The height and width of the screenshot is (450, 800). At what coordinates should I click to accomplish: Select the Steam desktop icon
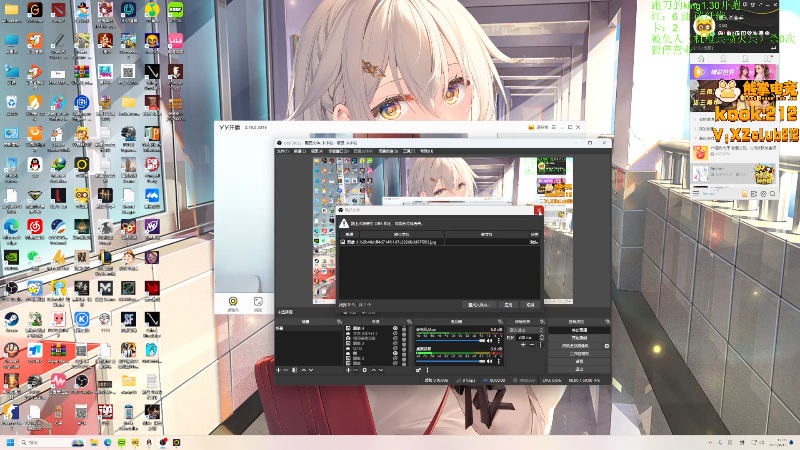click(11, 319)
